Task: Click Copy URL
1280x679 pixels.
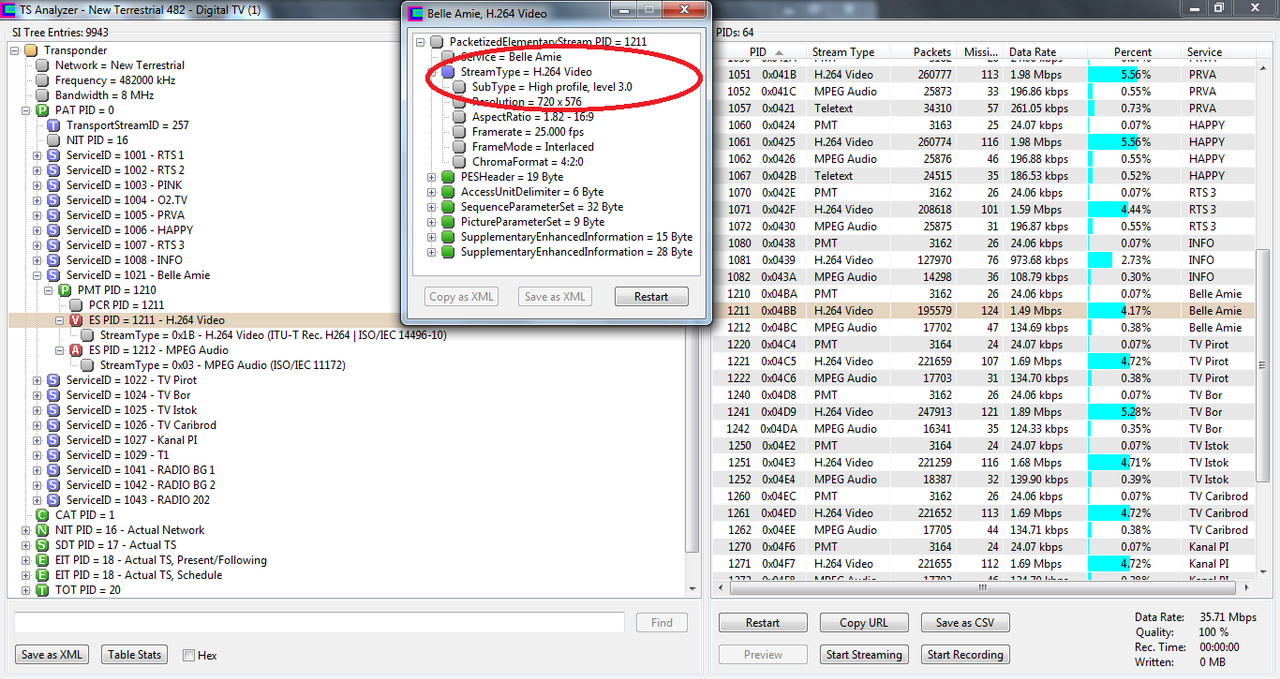Action: pos(864,622)
